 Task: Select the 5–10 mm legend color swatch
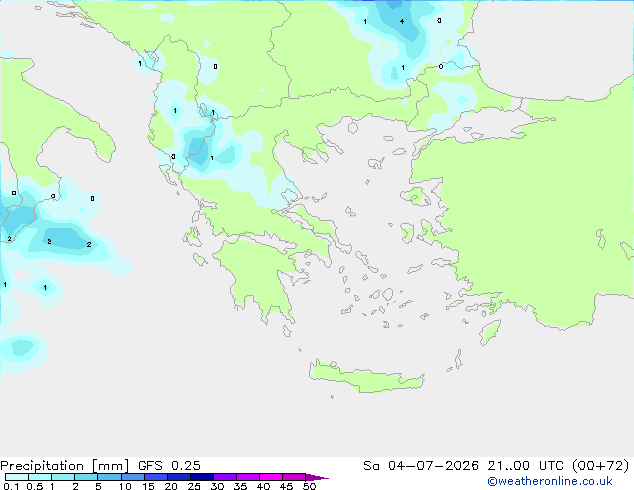[109, 477]
